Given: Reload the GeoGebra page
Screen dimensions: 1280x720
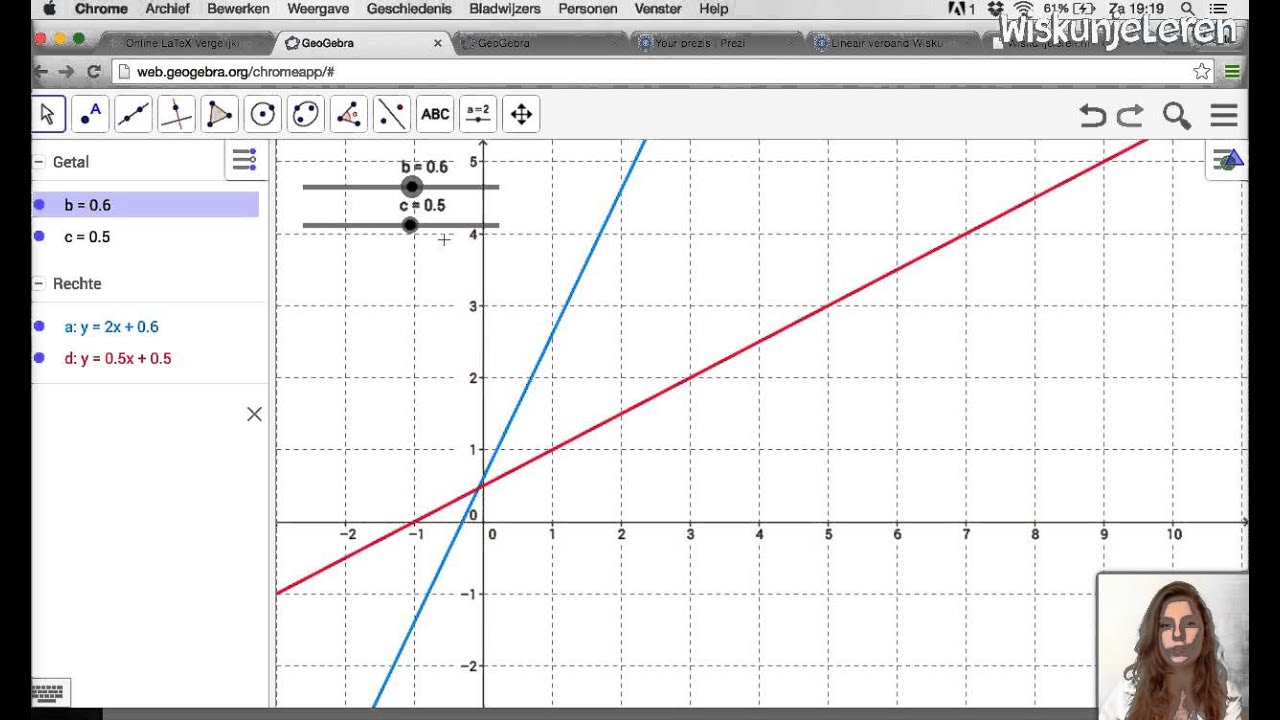Looking at the screenshot, I should click(94, 71).
